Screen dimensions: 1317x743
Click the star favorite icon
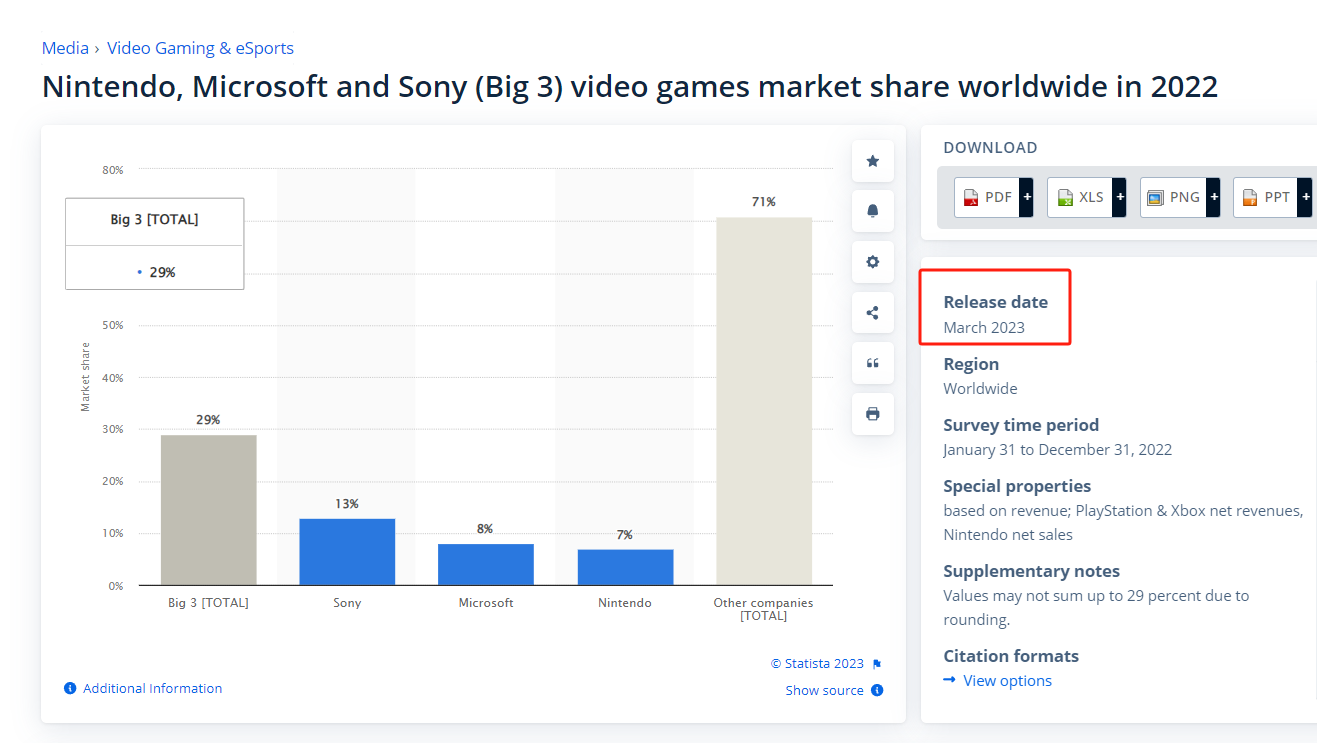tap(872, 160)
